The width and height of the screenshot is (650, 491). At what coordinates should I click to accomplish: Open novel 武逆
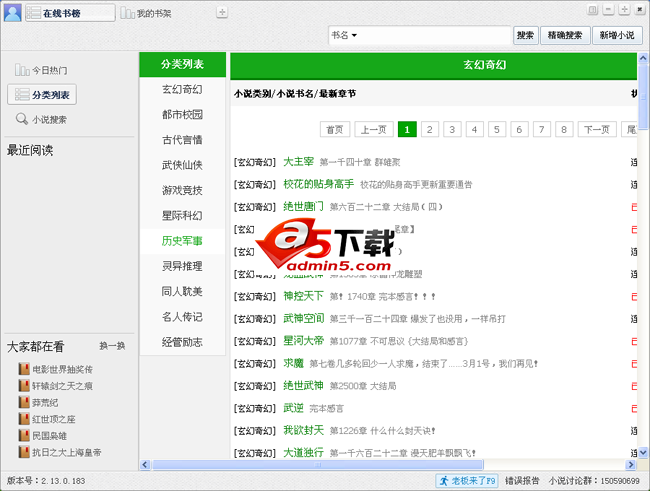point(293,408)
